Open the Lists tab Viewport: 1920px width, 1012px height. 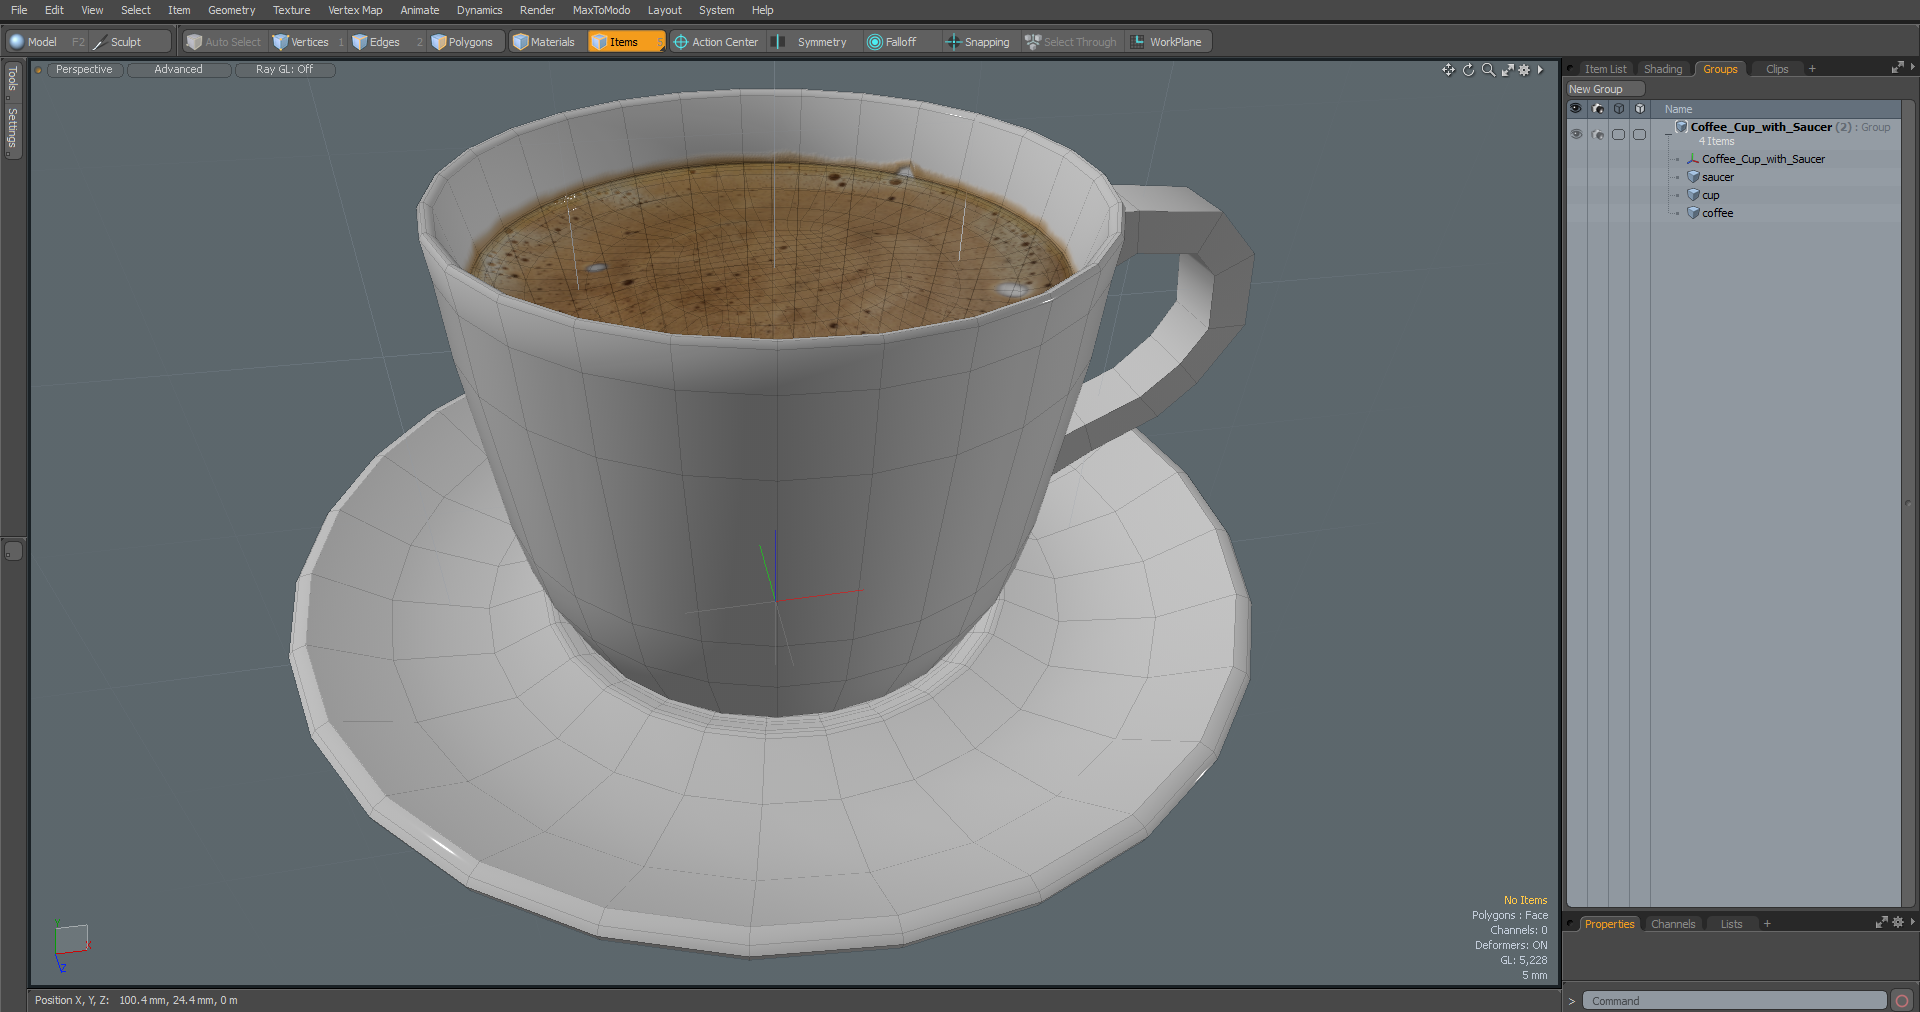point(1731,924)
